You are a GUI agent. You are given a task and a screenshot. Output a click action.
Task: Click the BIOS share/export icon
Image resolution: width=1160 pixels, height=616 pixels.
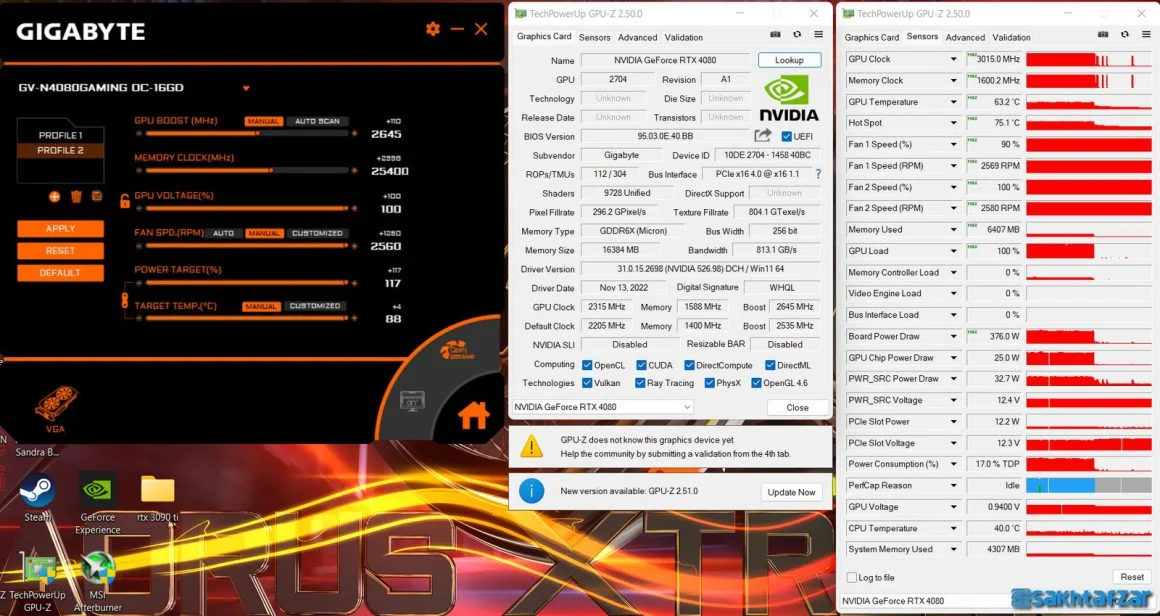pos(763,135)
